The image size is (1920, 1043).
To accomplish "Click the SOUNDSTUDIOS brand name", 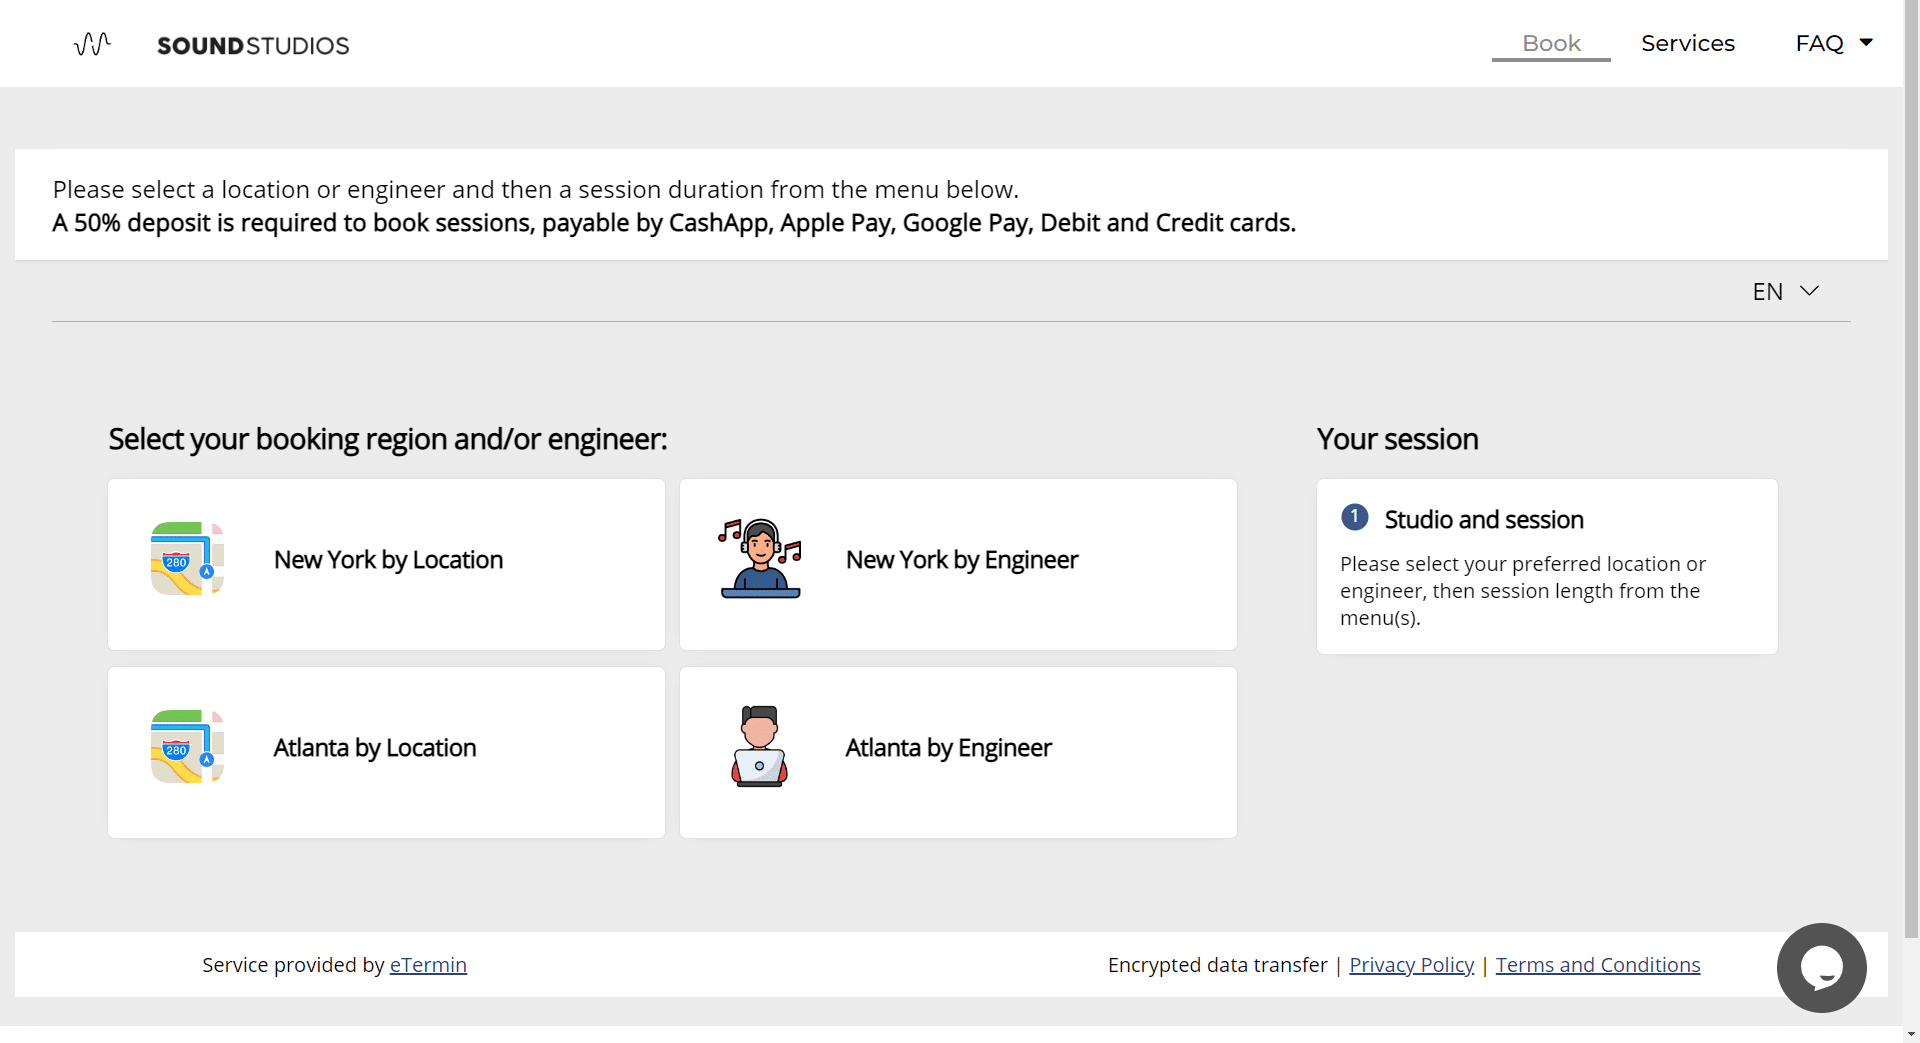I will (x=253, y=46).
